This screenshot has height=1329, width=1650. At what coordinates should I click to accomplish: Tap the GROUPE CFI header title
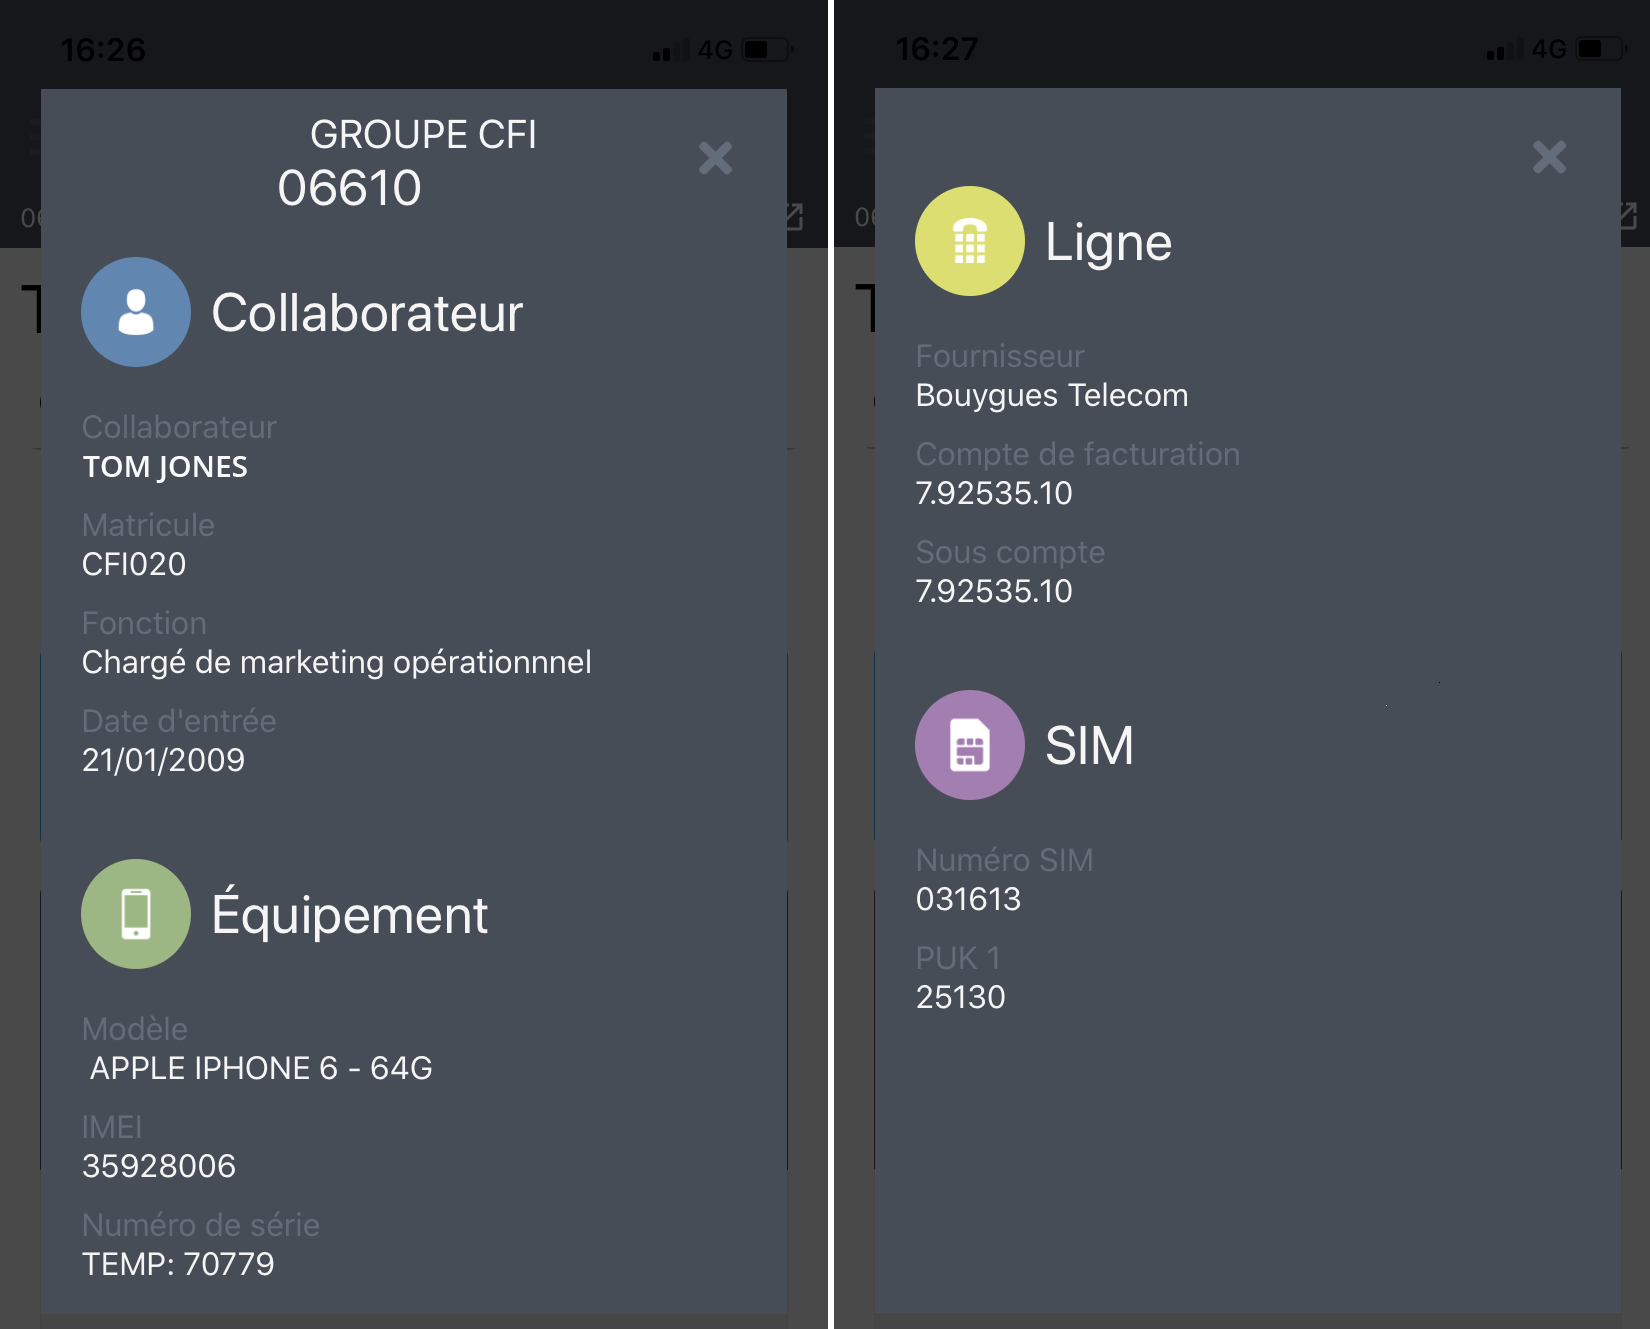point(423,135)
